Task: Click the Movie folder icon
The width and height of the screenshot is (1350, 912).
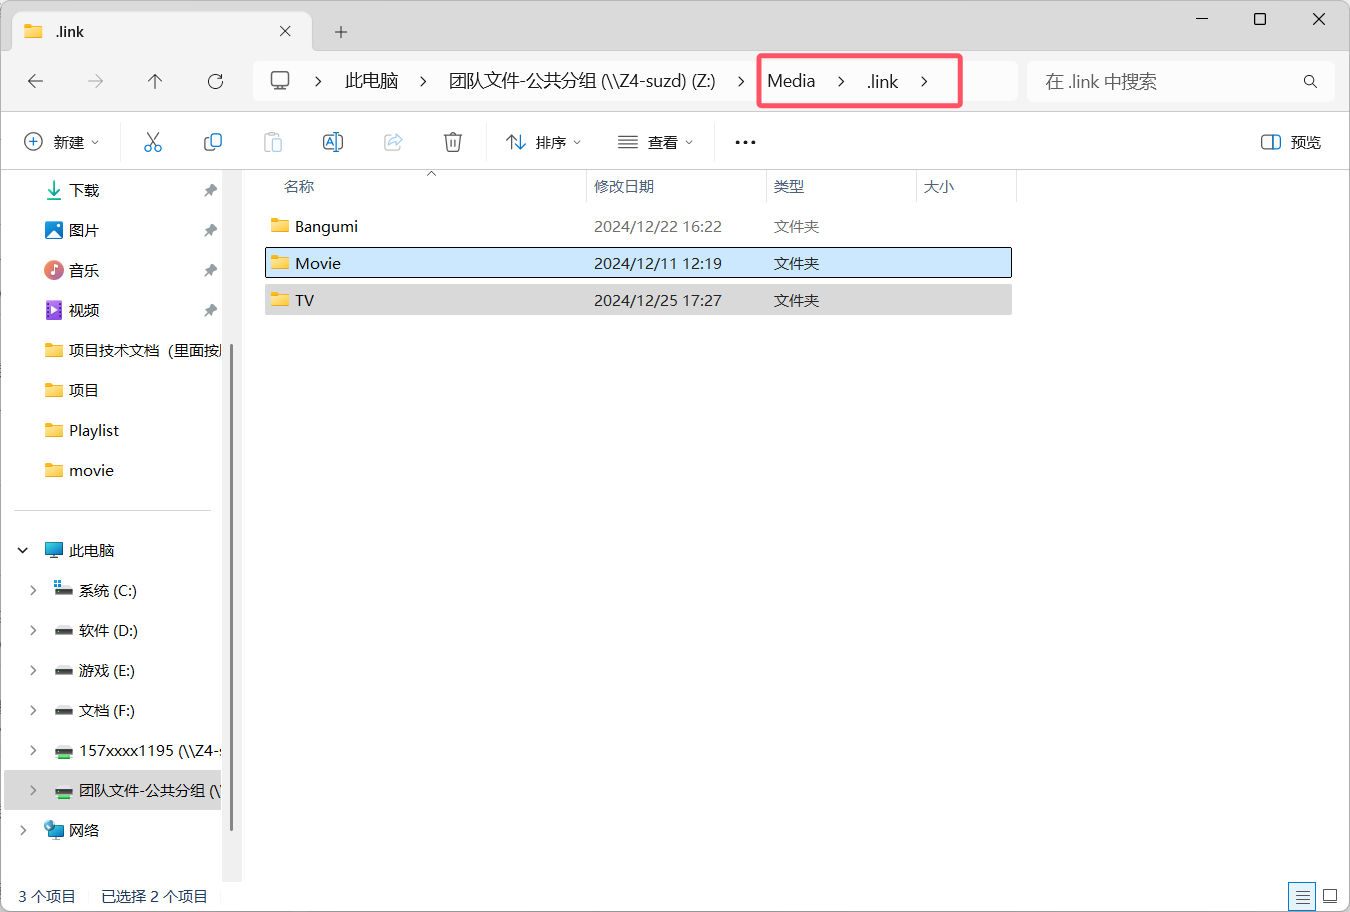Action: click(280, 263)
